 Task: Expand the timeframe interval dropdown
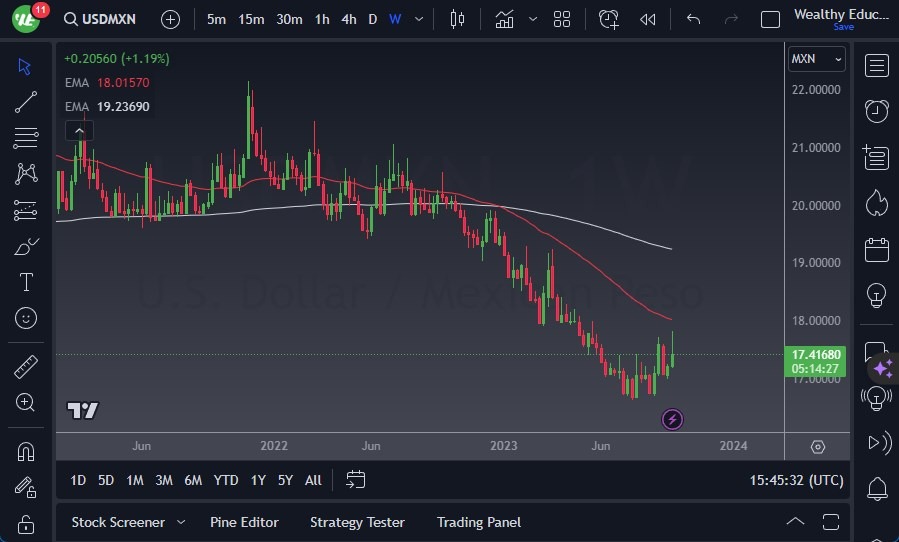tap(419, 20)
